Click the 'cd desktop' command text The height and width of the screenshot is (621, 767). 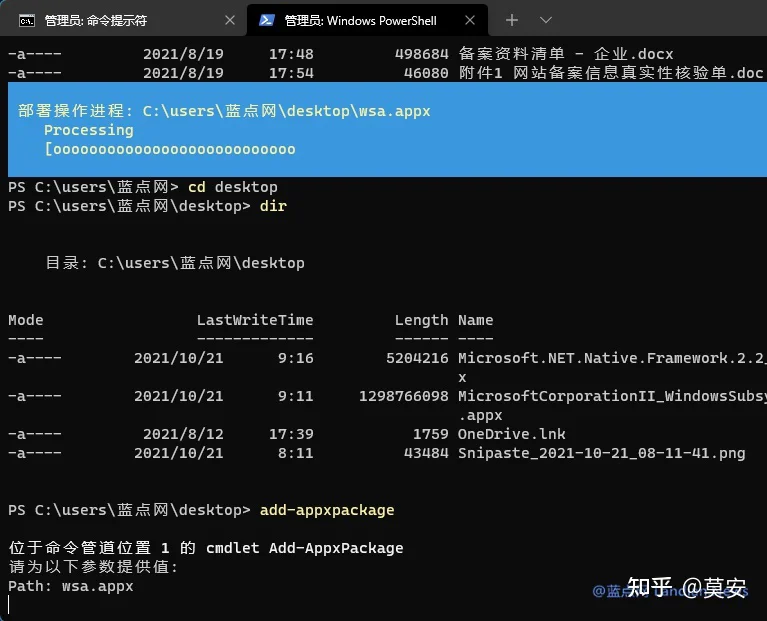click(x=233, y=187)
